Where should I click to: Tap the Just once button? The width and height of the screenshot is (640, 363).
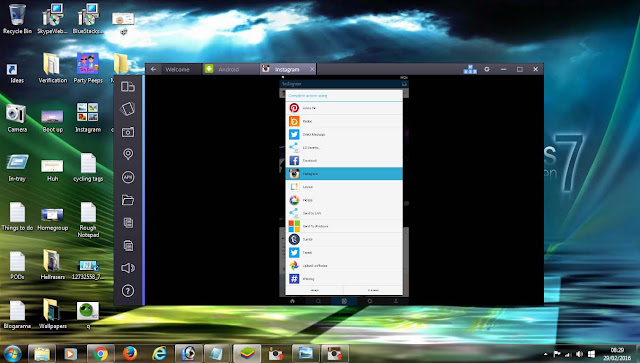[373, 290]
